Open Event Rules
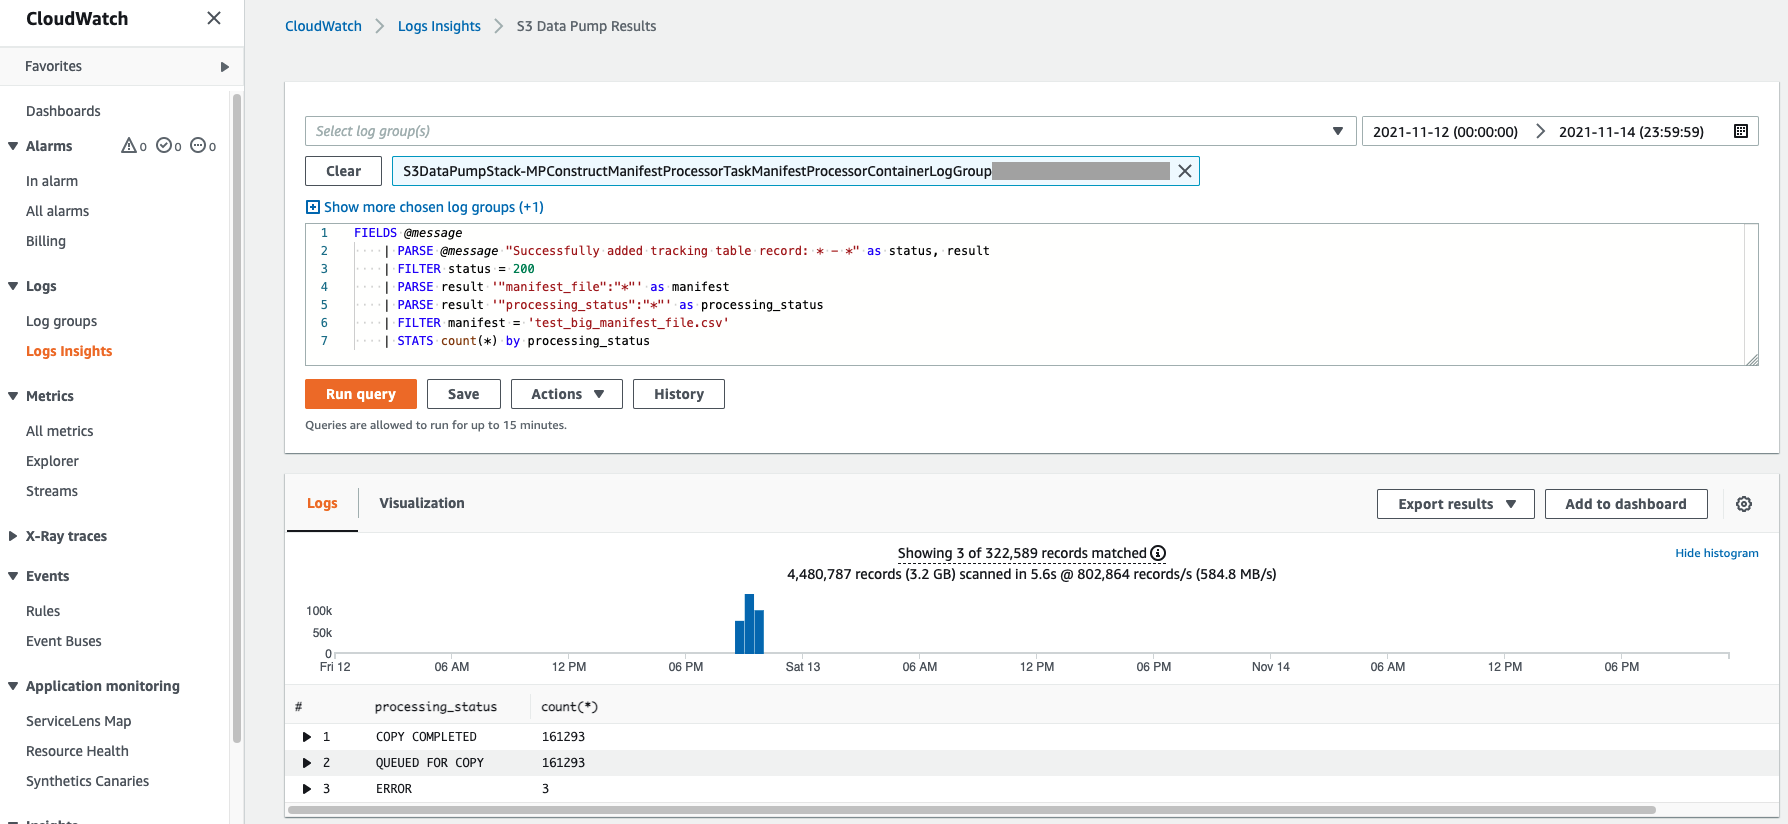Screen dimensions: 1788x824 tap(43, 611)
